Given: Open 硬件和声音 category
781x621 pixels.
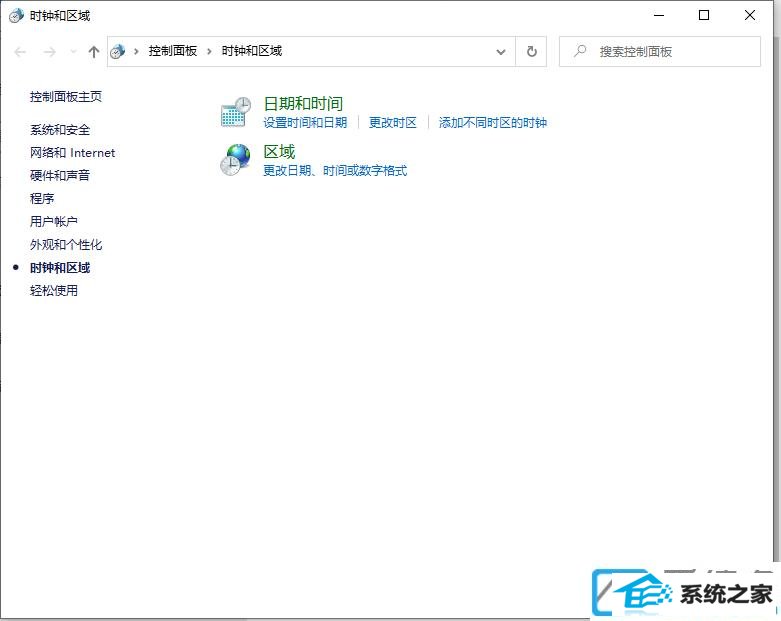Looking at the screenshot, I should (60, 175).
